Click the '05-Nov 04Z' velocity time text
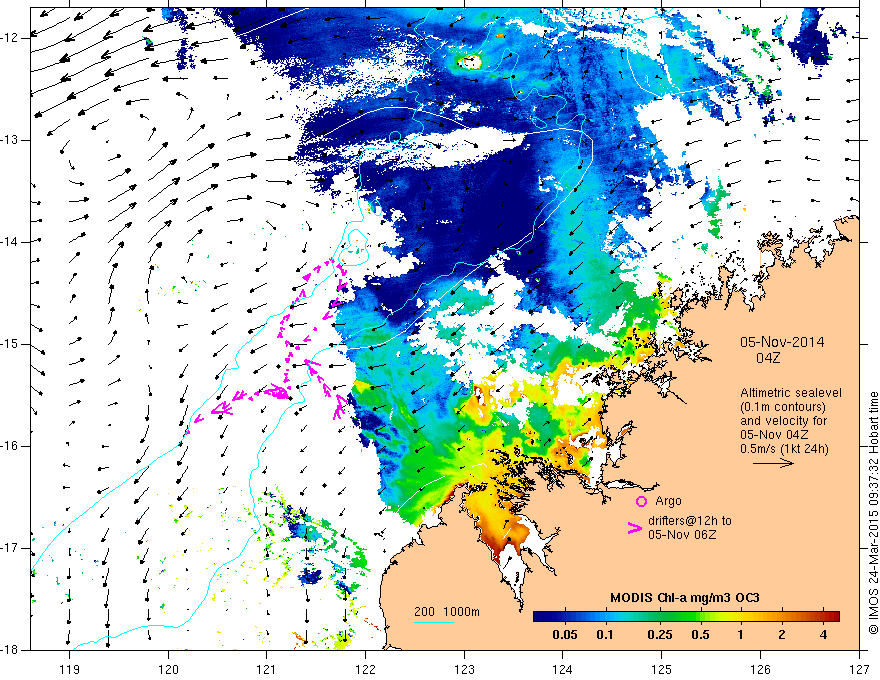Image resolution: width=880 pixels, height=680 pixels. [x=776, y=435]
